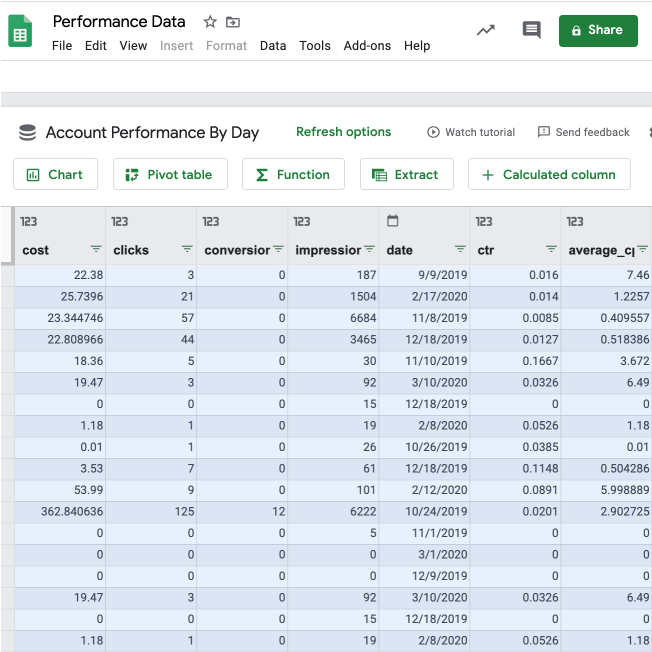This screenshot has height=652, width=652.
Task: Open the Edit menu
Action: 96,46
